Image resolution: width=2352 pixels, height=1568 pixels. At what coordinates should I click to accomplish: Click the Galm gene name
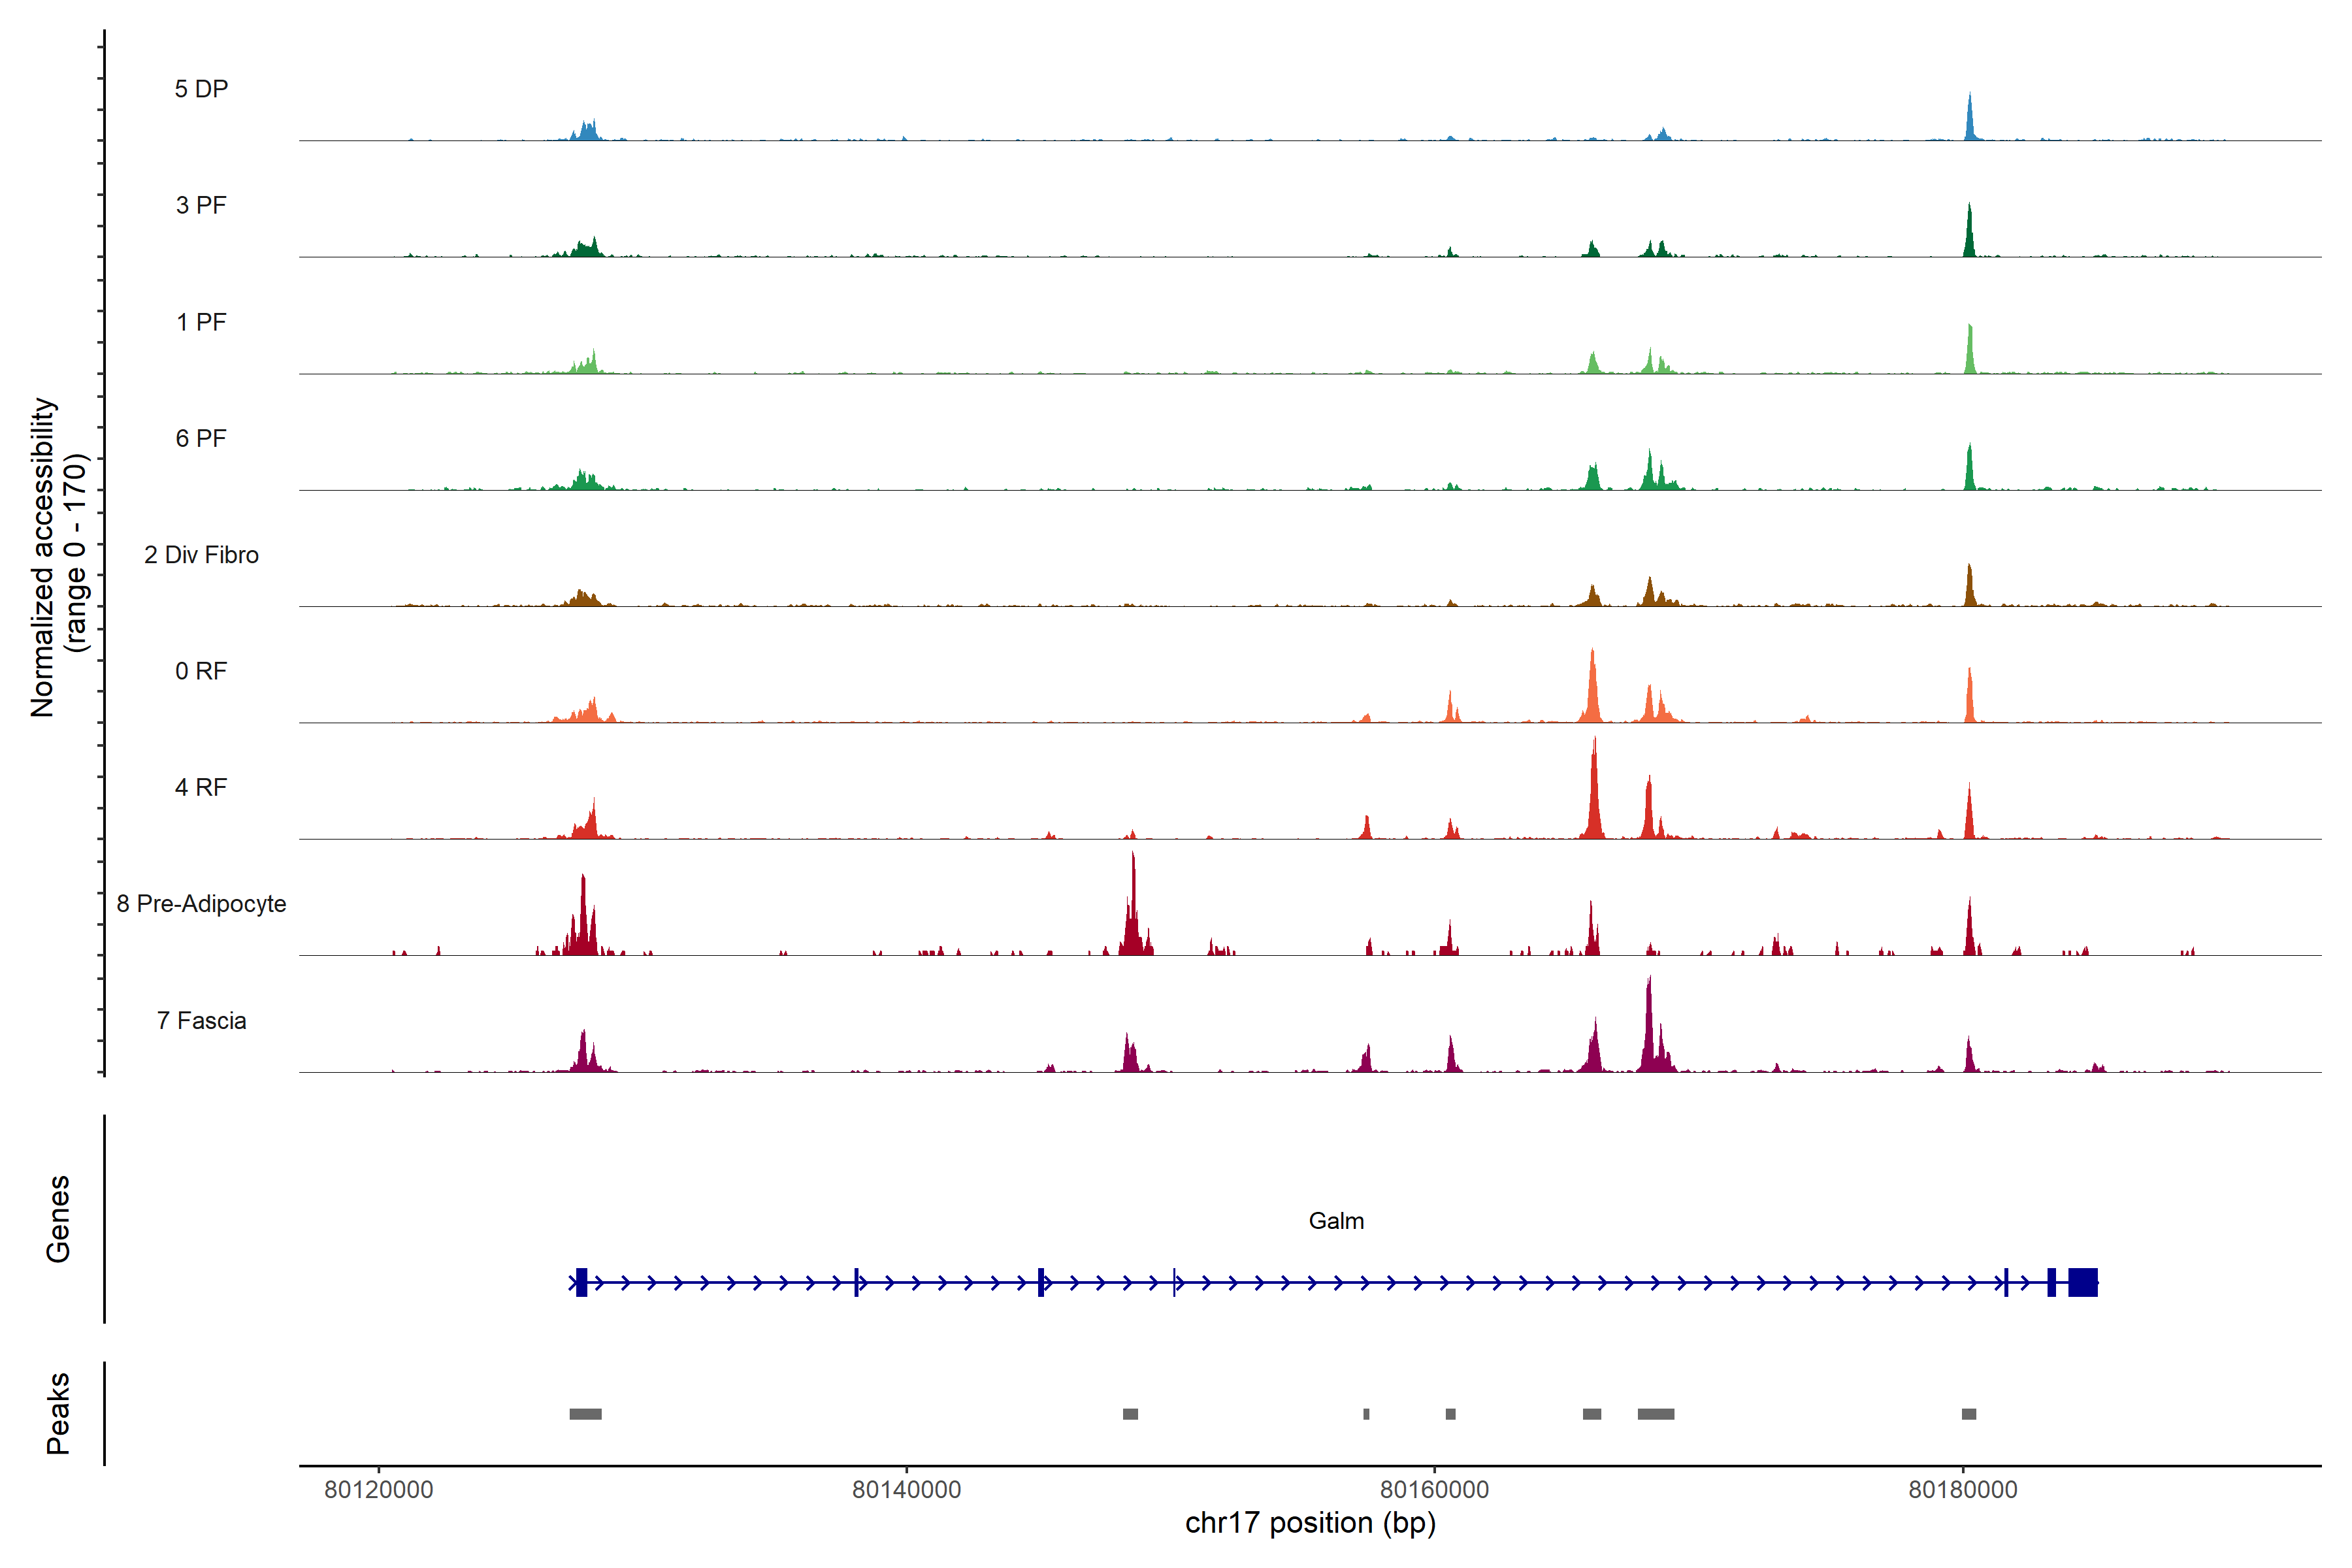pos(1336,1221)
